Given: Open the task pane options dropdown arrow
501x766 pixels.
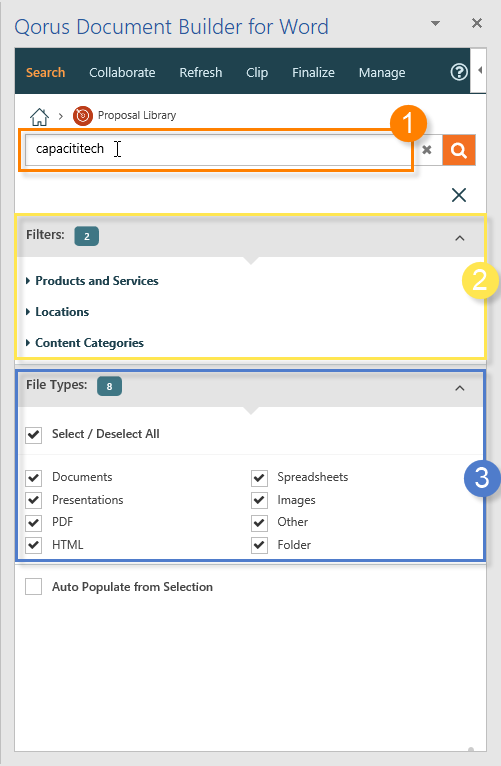Looking at the screenshot, I should click(435, 23).
